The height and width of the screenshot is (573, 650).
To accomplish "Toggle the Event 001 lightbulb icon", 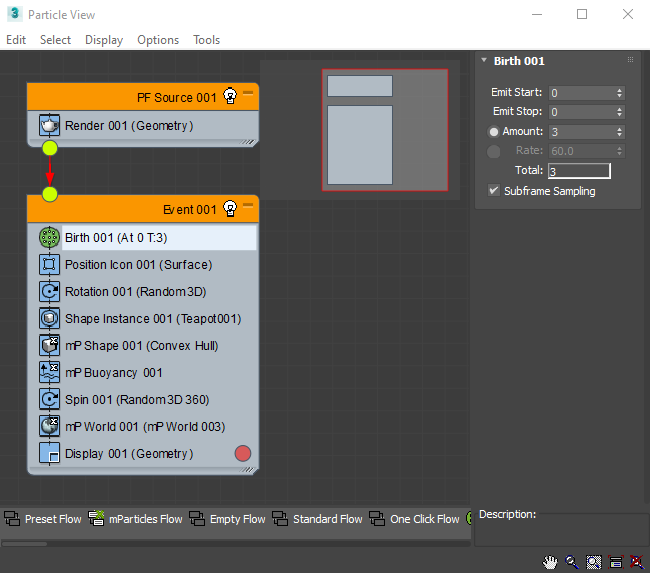I will pyautogui.click(x=230, y=209).
